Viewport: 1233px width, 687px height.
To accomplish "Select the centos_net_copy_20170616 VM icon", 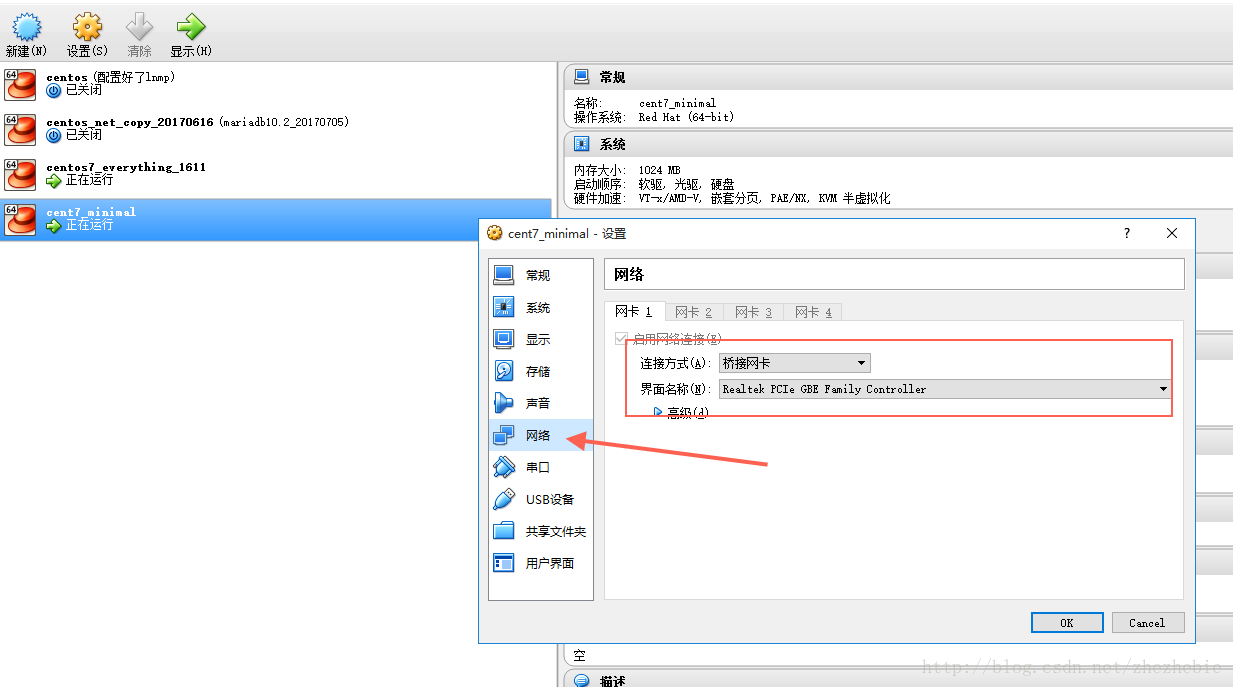I will point(20,129).
